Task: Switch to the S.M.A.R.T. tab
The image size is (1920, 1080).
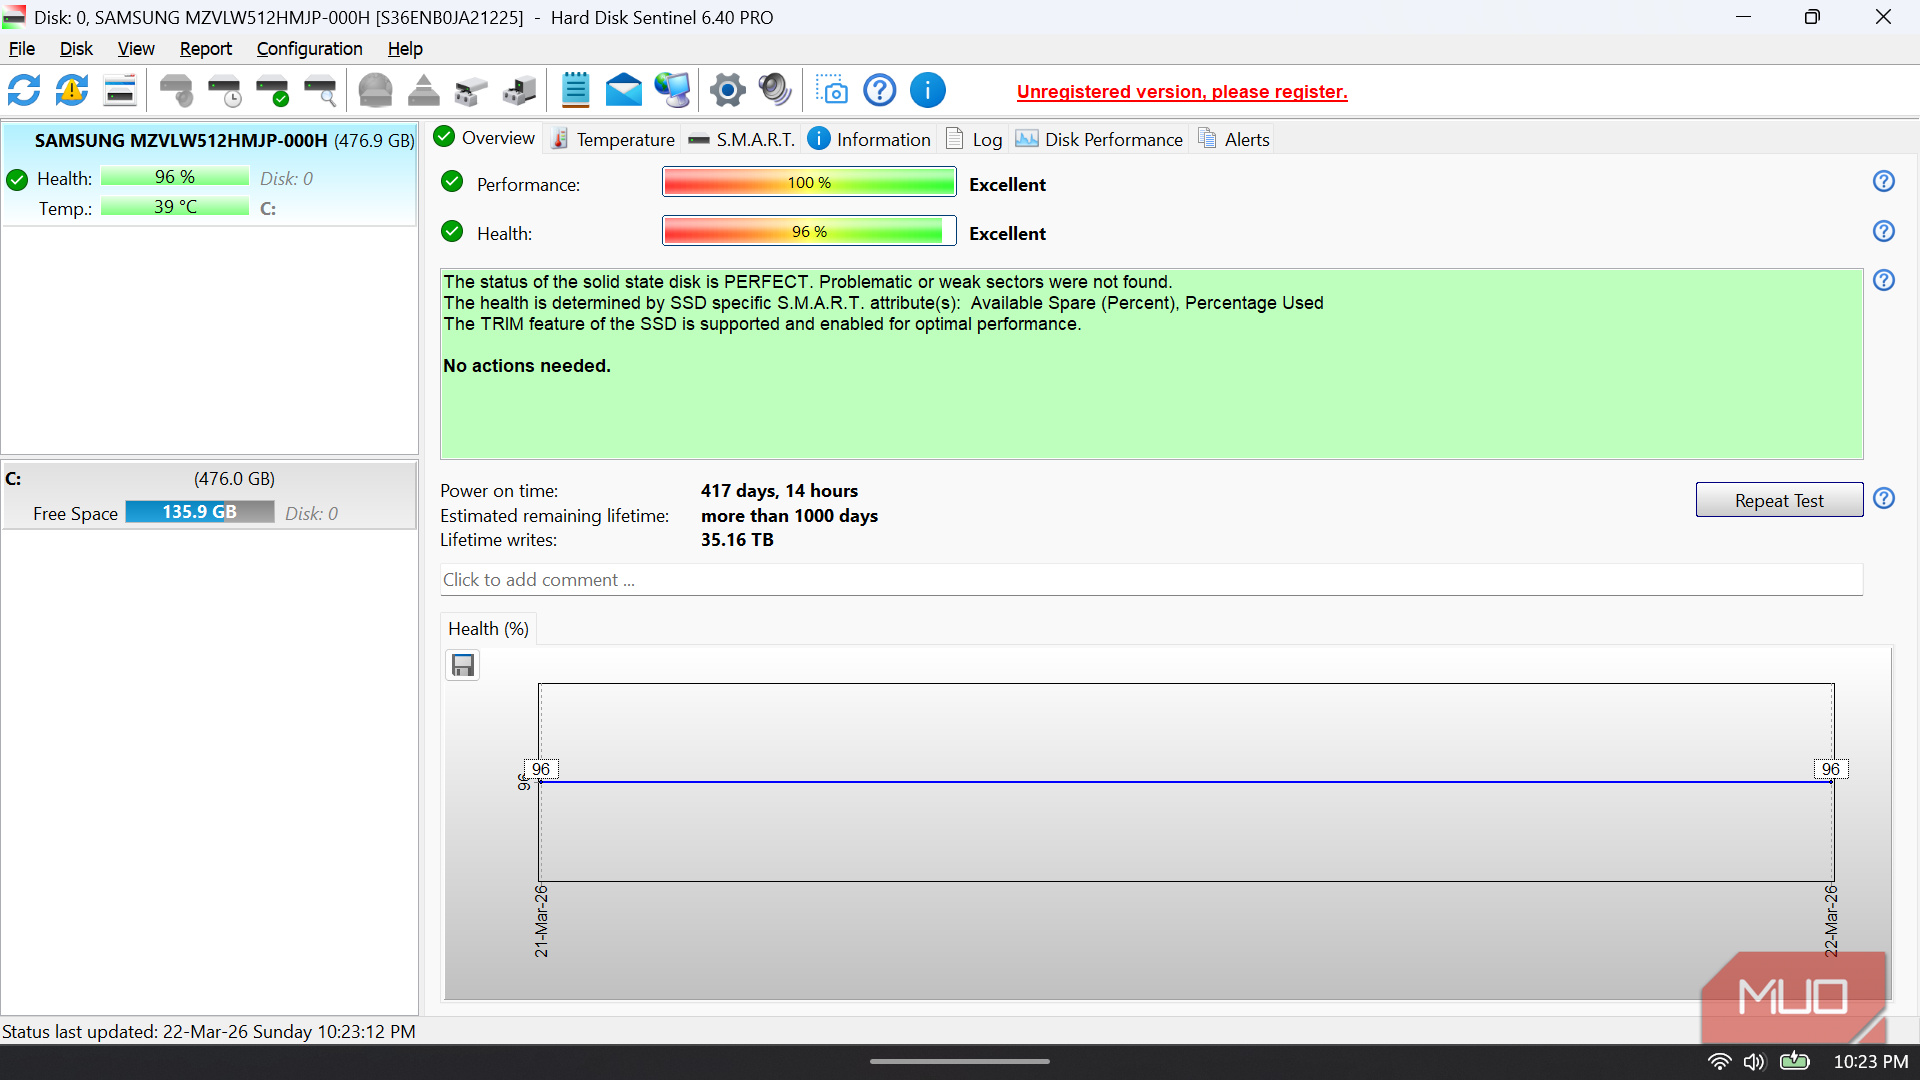Action: (742, 139)
